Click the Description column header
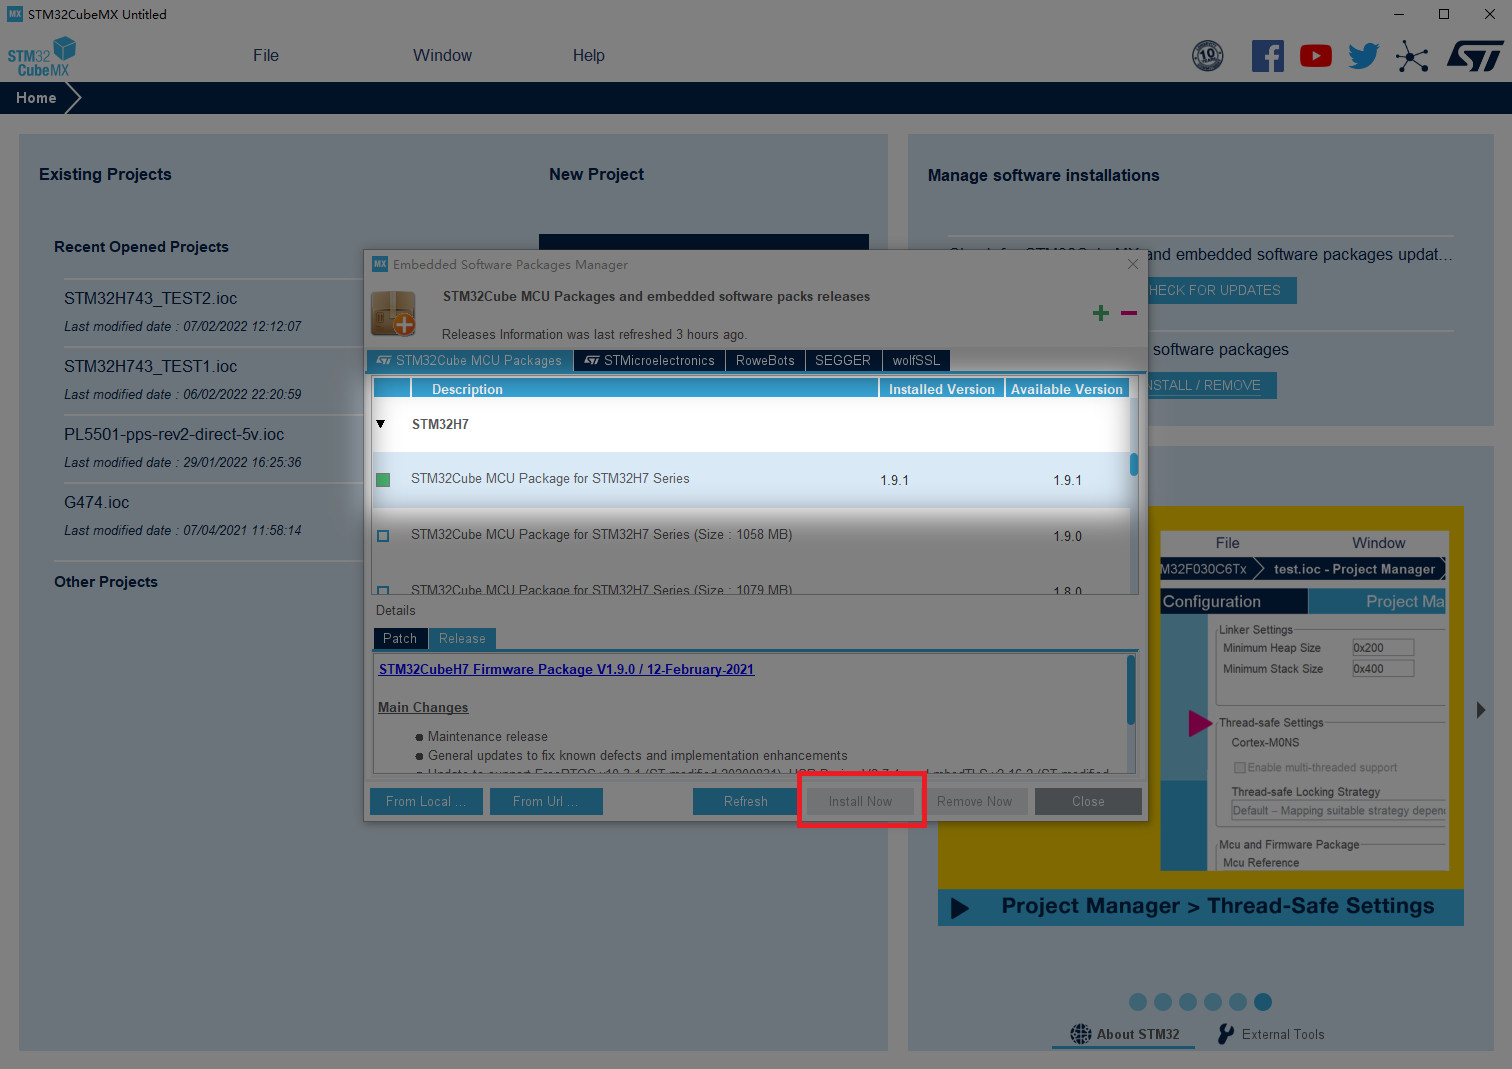 (644, 389)
